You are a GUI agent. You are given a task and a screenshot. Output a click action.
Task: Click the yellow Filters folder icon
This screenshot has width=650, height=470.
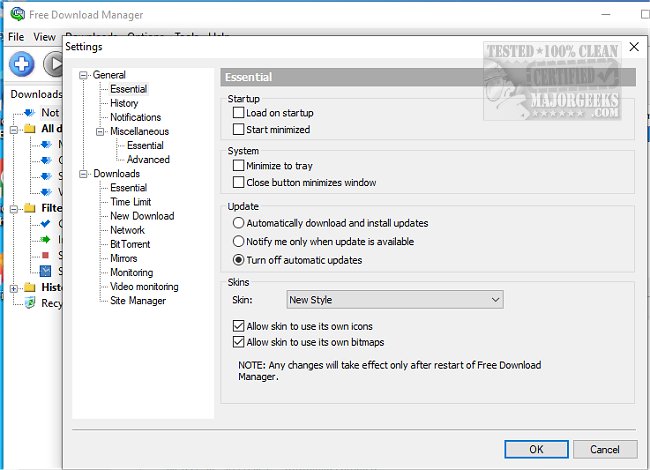(29, 208)
